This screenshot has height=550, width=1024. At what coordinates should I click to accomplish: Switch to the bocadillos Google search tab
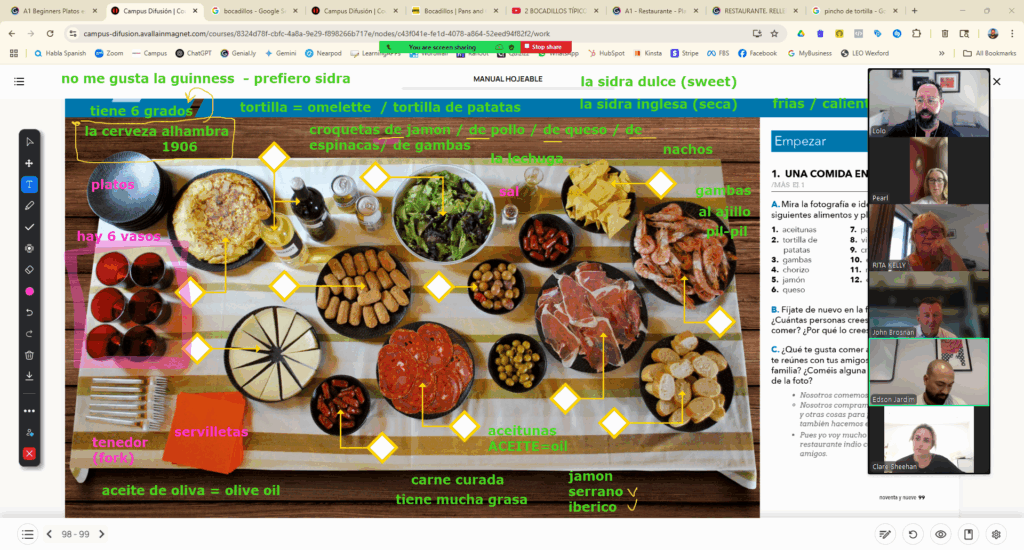pyautogui.click(x=255, y=11)
